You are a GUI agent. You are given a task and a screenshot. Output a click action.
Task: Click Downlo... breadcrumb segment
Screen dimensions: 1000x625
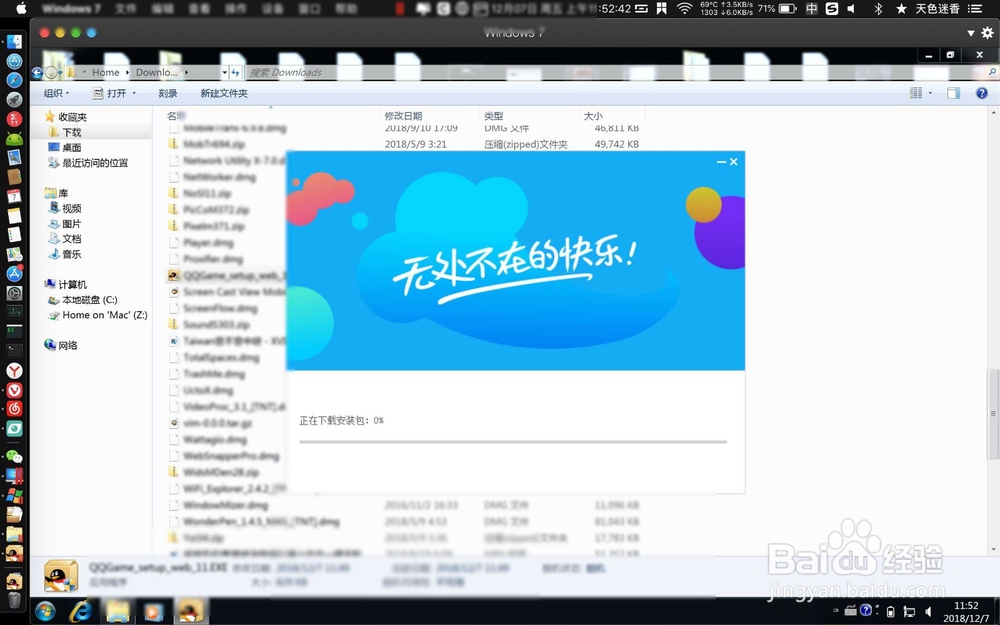tap(156, 73)
